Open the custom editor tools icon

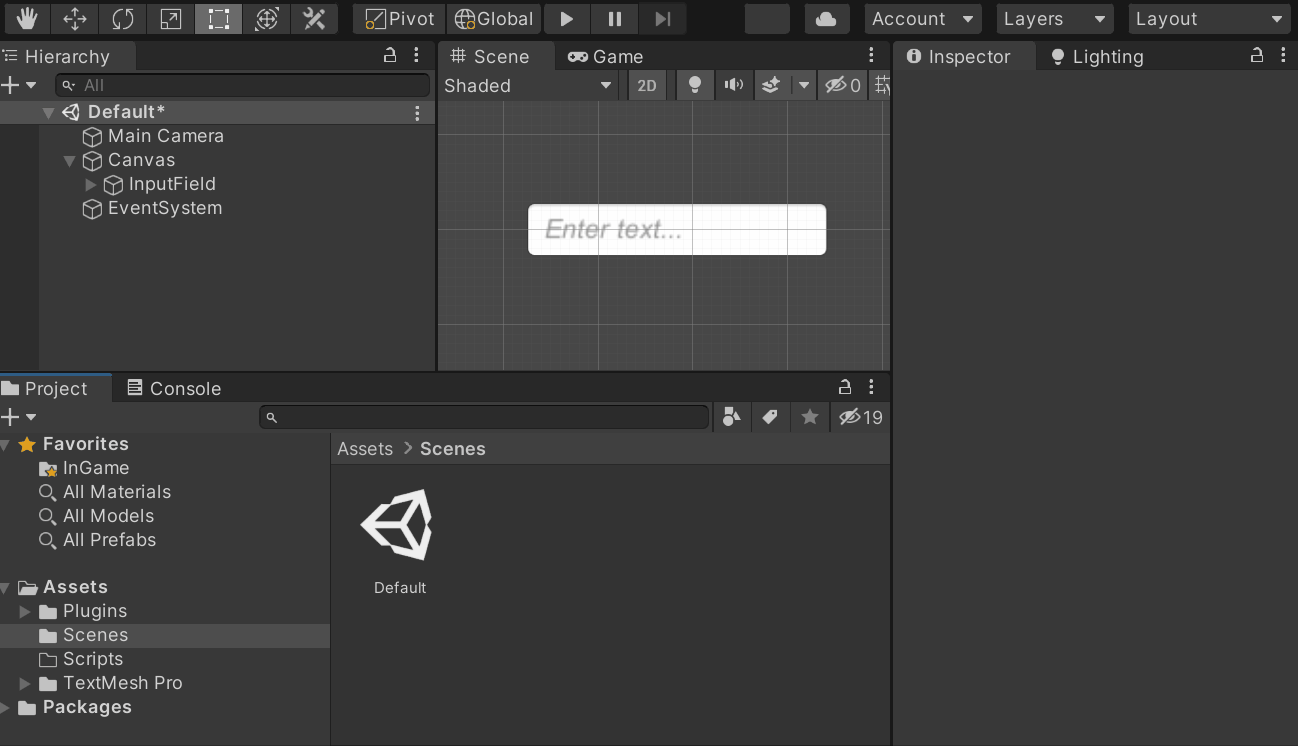click(314, 19)
